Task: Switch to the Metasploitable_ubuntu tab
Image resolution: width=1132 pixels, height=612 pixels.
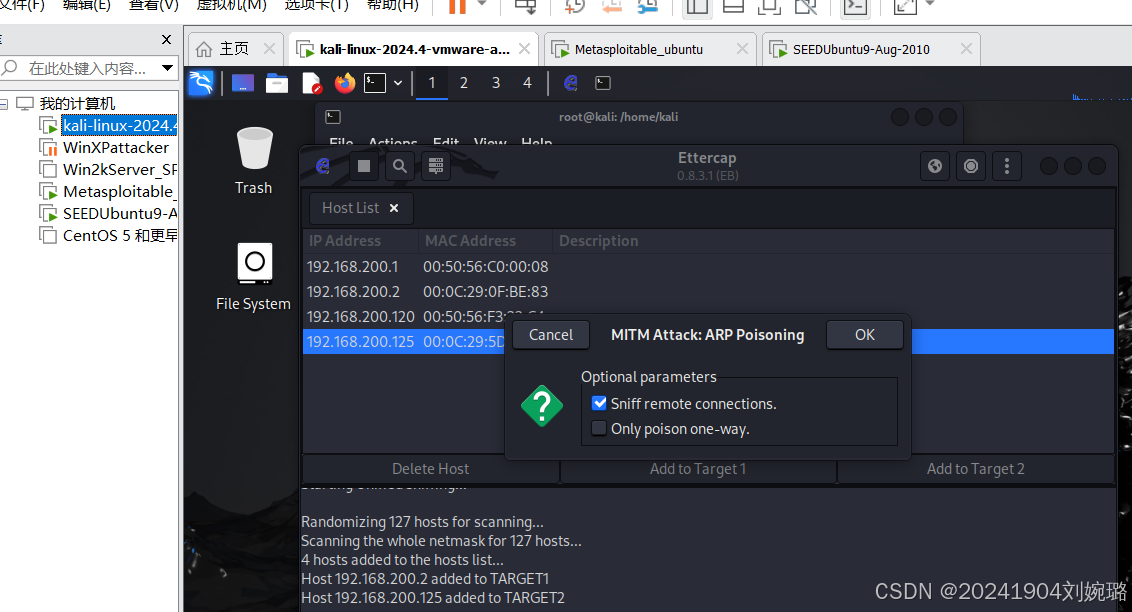Action: pyautogui.click(x=650, y=48)
